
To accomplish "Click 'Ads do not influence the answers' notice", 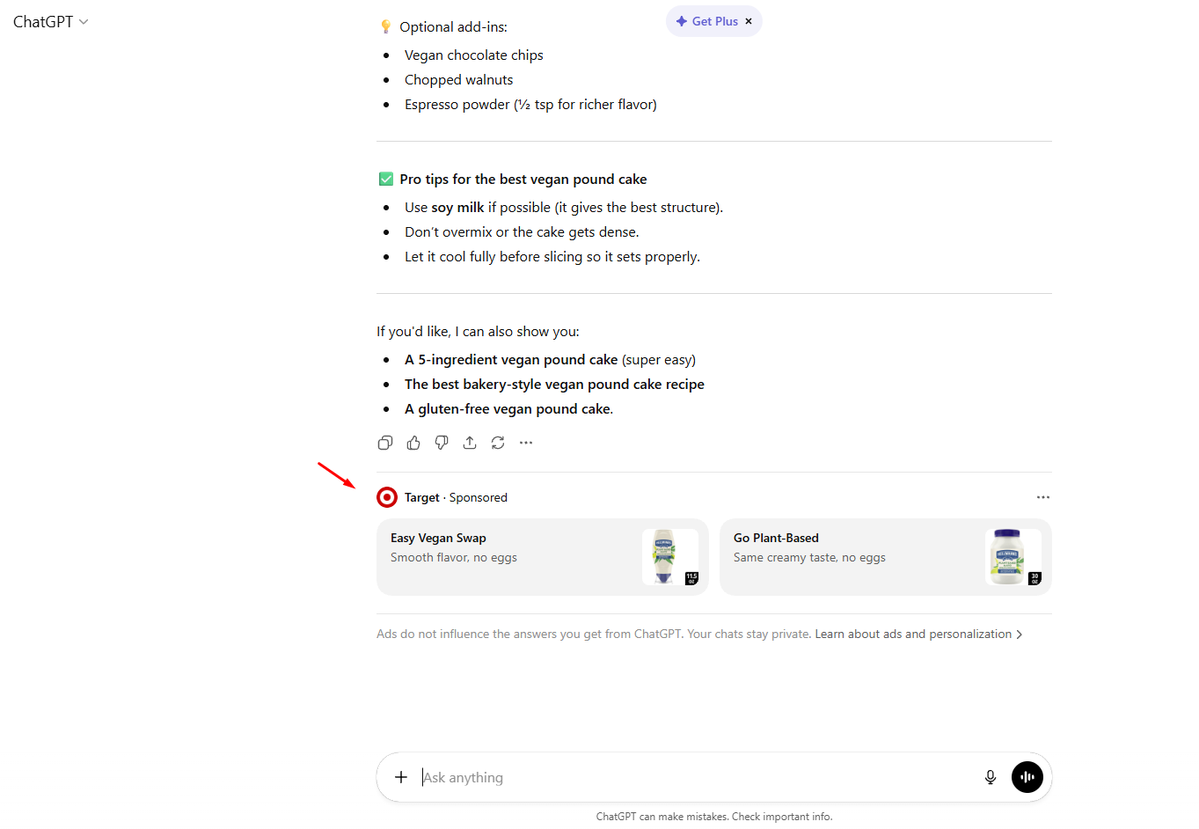I will pos(593,634).
